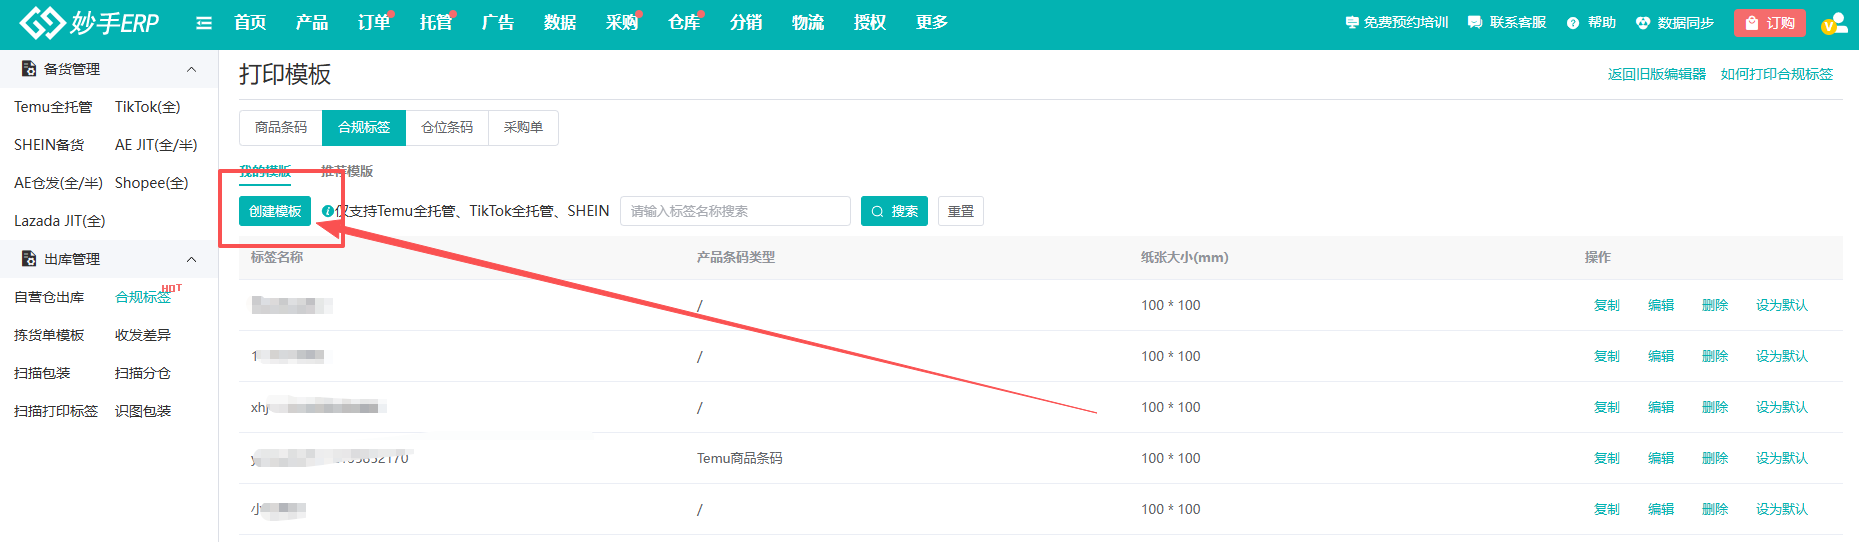Open 托管 menu
1859x542 pixels.
coord(436,22)
